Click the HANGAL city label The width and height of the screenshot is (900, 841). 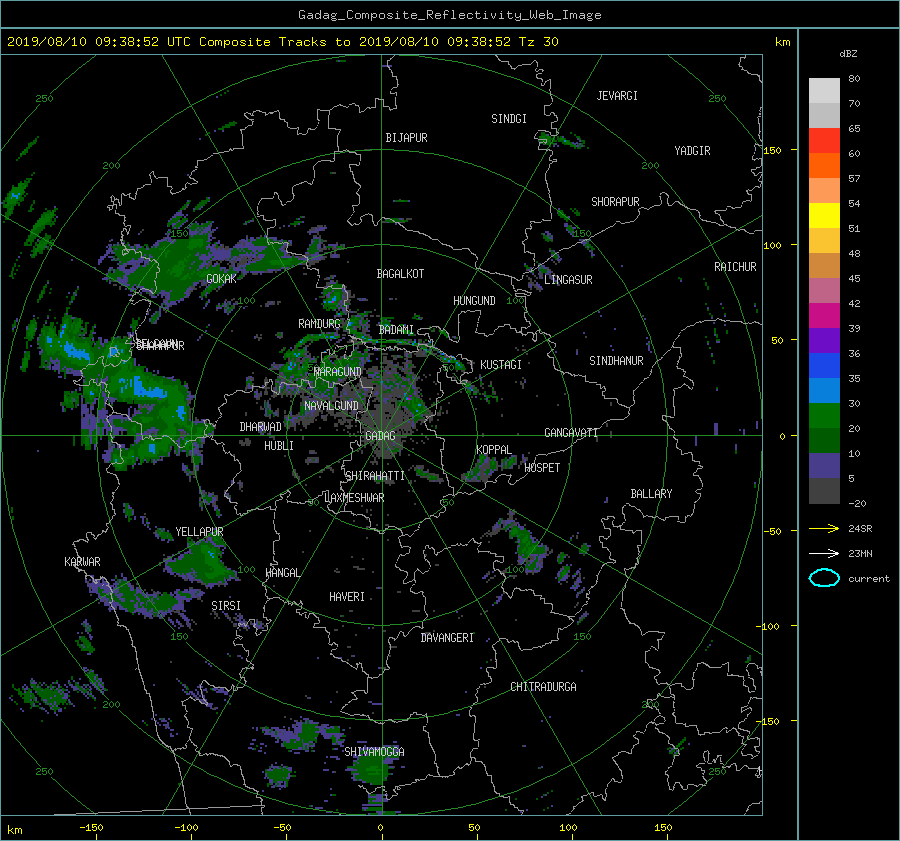pyautogui.click(x=282, y=573)
